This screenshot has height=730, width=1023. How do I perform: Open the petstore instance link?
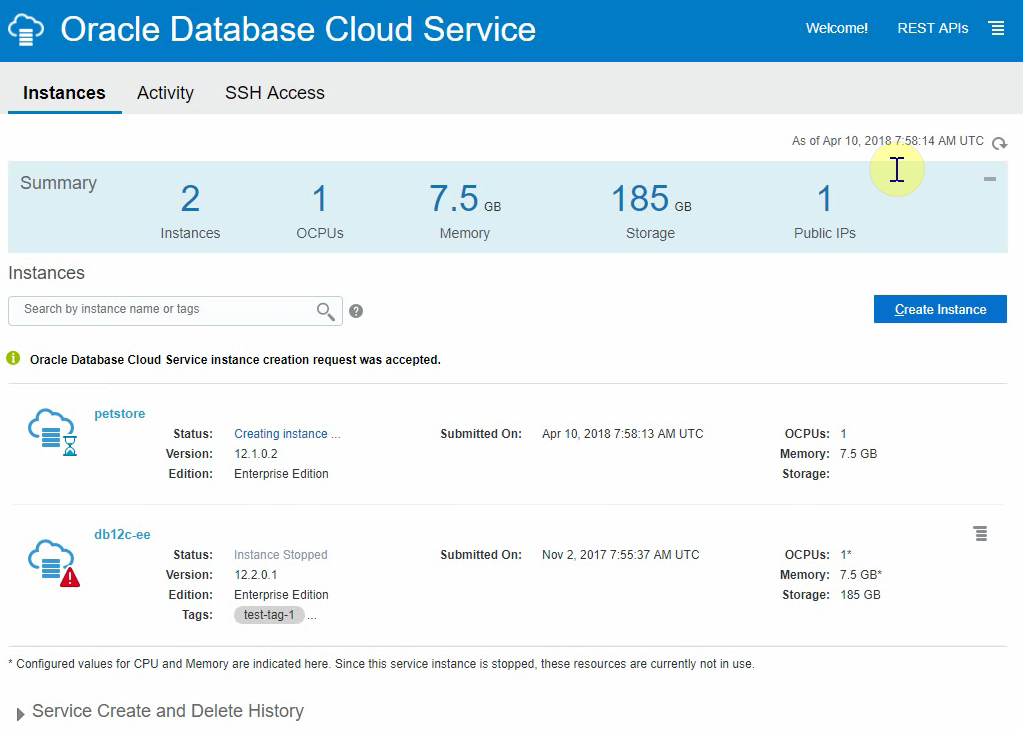pyautogui.click(x=119, y=414)
